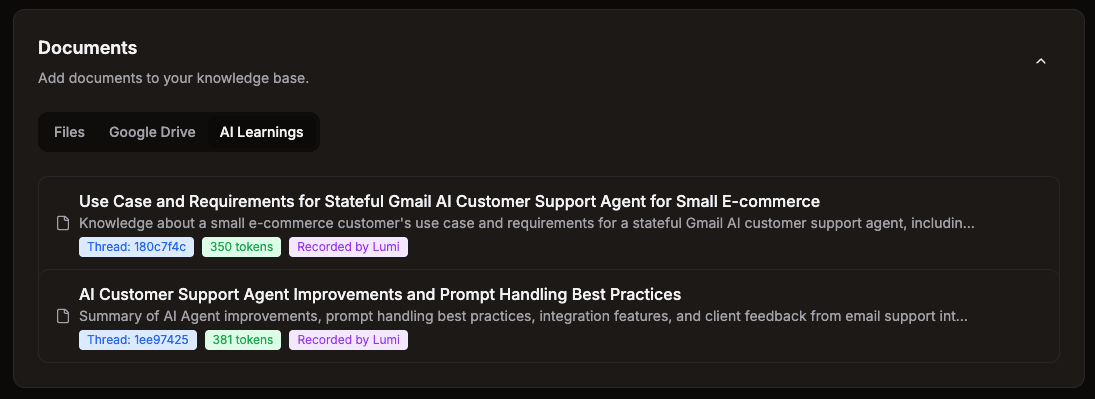Open the Use Case and Requirements document title
Viewport: 1095px width, 399px height.
click(x=449, y=201)
